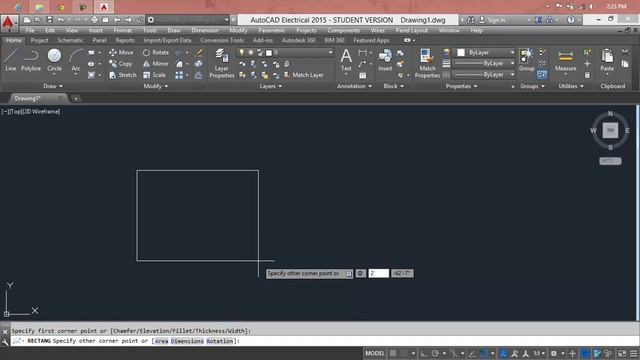This screenshot has width=640, height=360.
Task: Select the Text annotation tool
Action: [x=346, y=60]
